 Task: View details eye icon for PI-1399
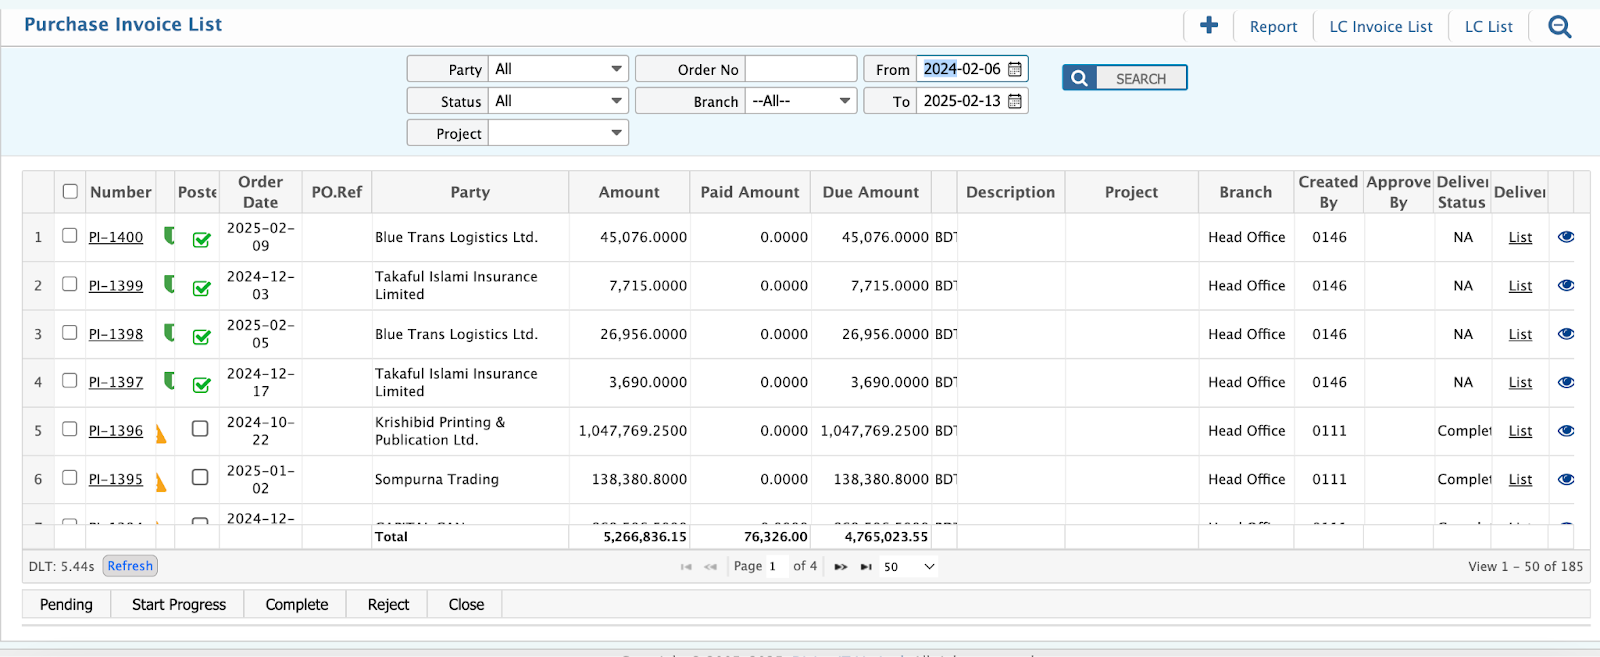pyautogui.click(x=1566, y=285)
